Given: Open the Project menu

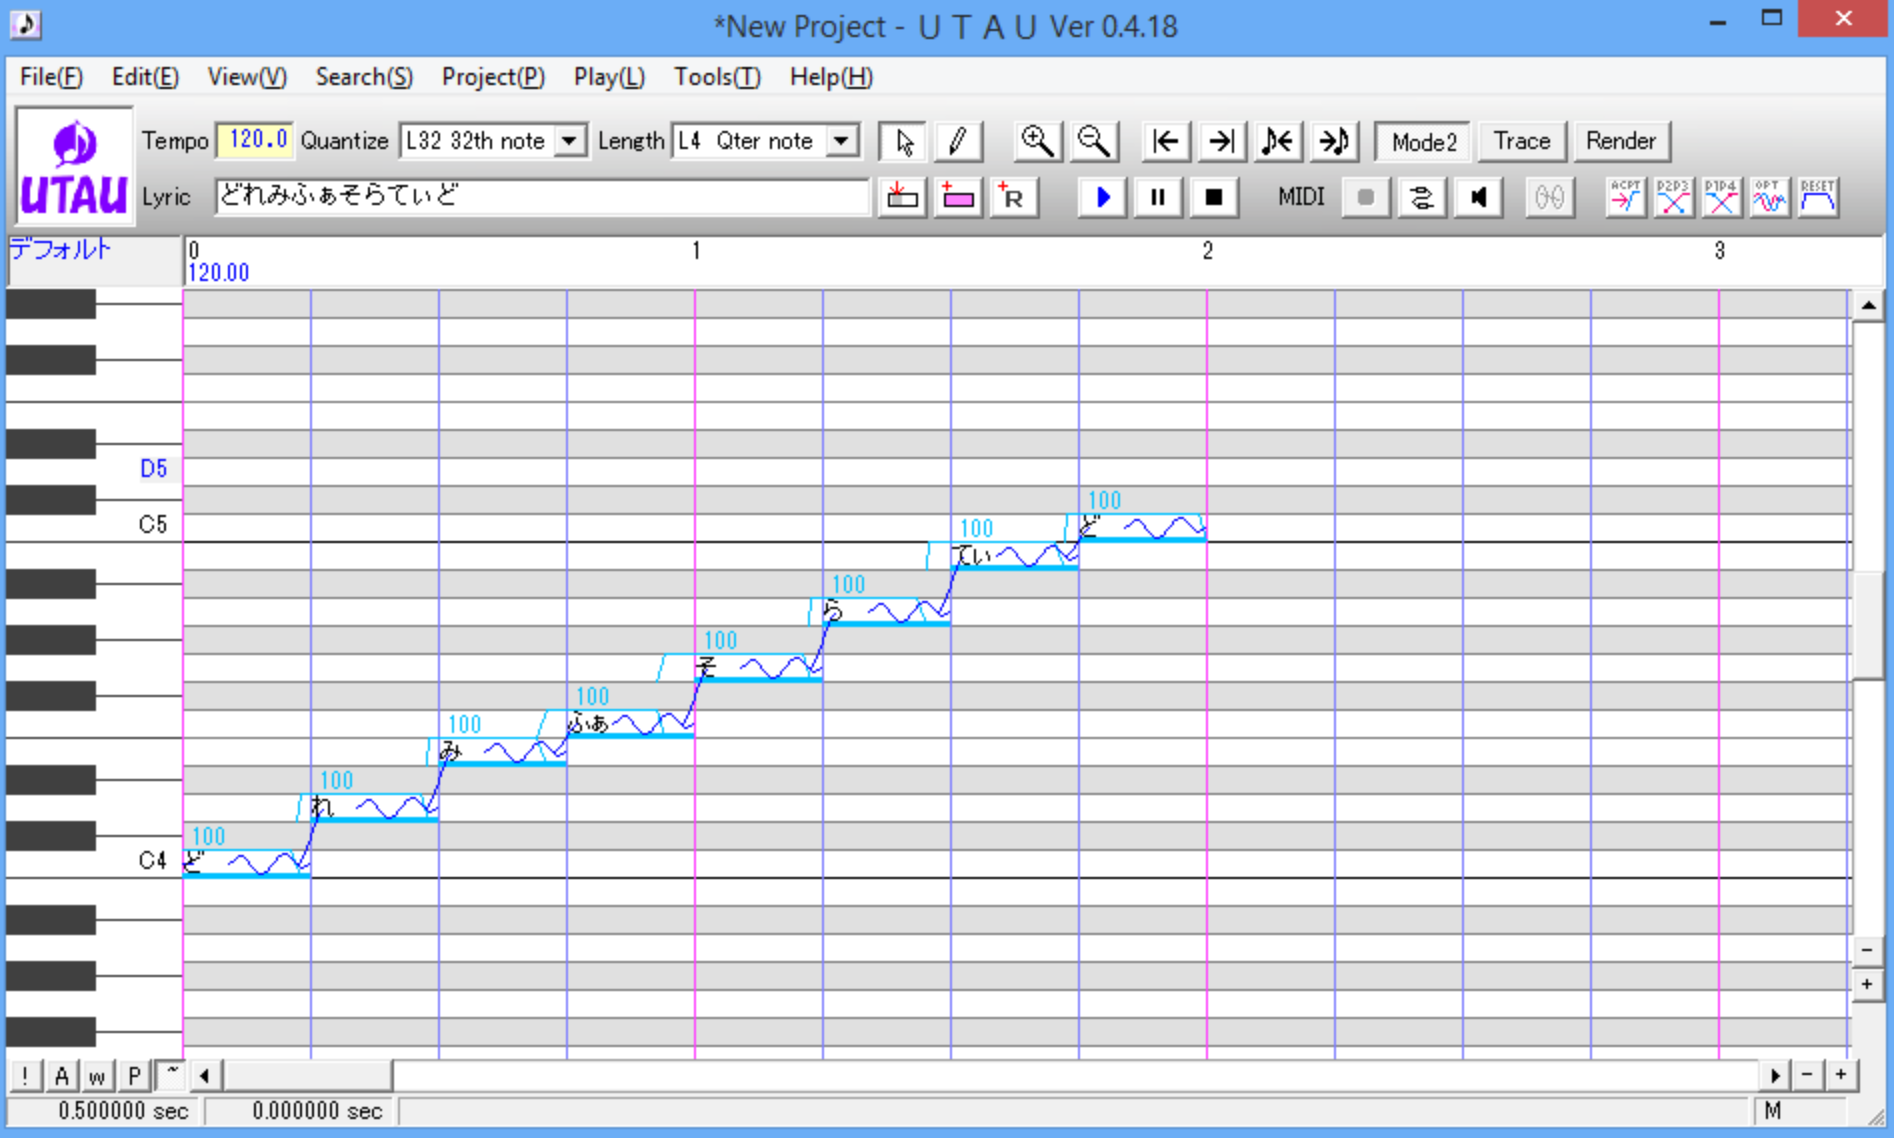Looking at the screenshot, I should click(x=492, y=77).
